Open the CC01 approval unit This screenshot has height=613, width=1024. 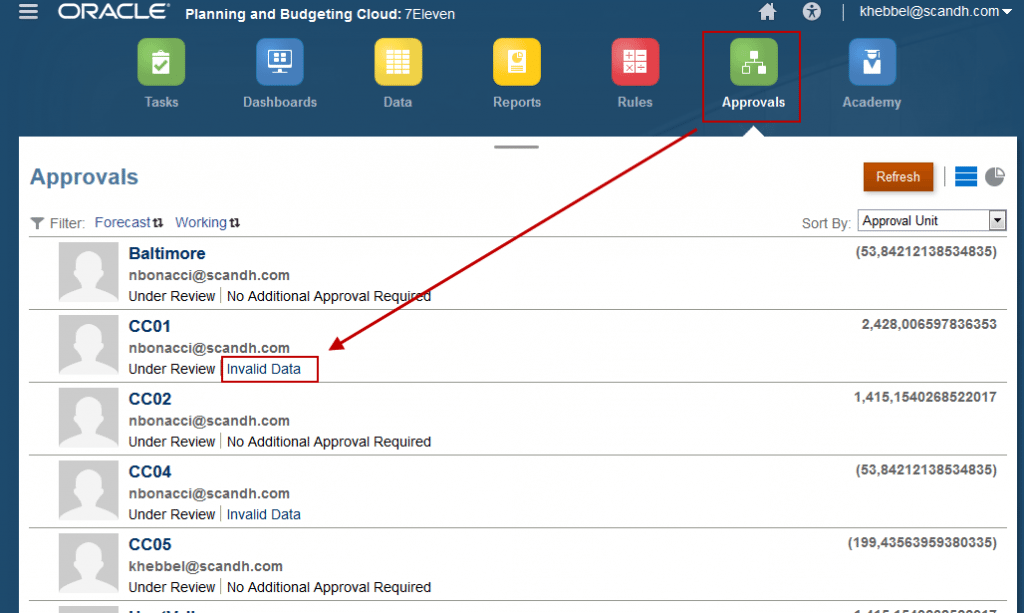[x=150, y=326]
